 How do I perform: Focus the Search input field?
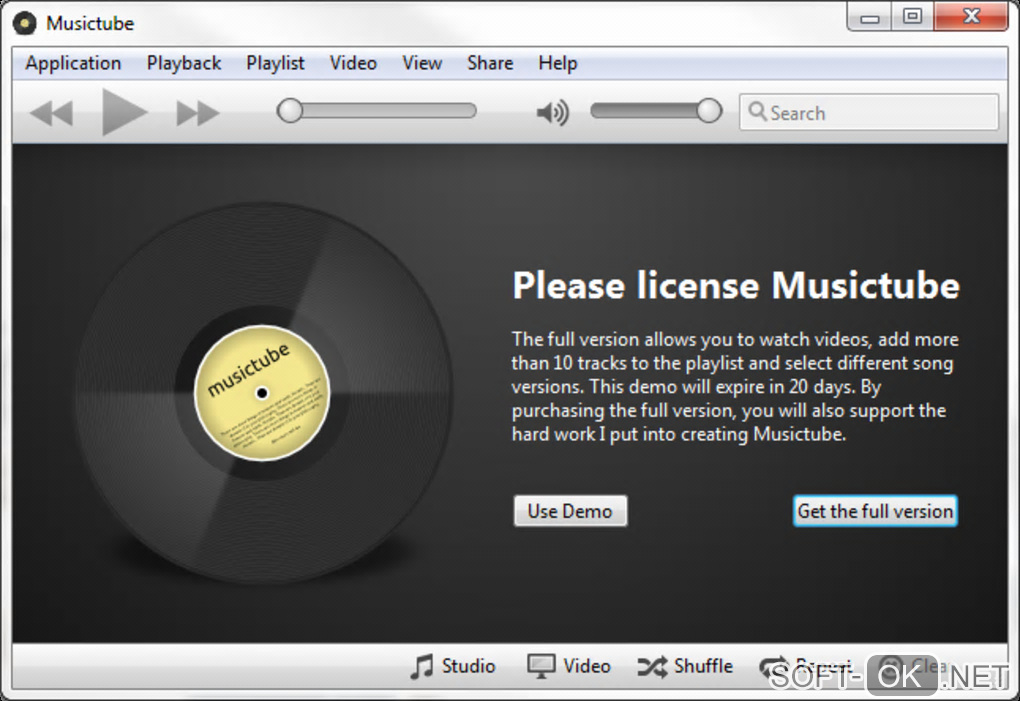click(868, 112)
